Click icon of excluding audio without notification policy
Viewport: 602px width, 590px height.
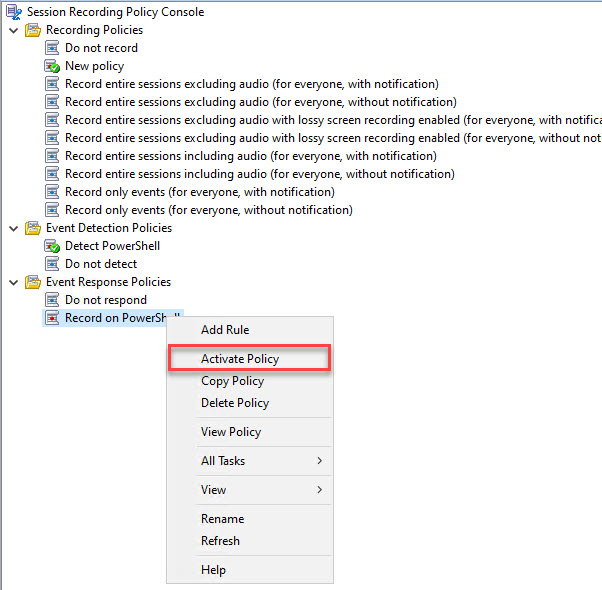pos(52,102)
